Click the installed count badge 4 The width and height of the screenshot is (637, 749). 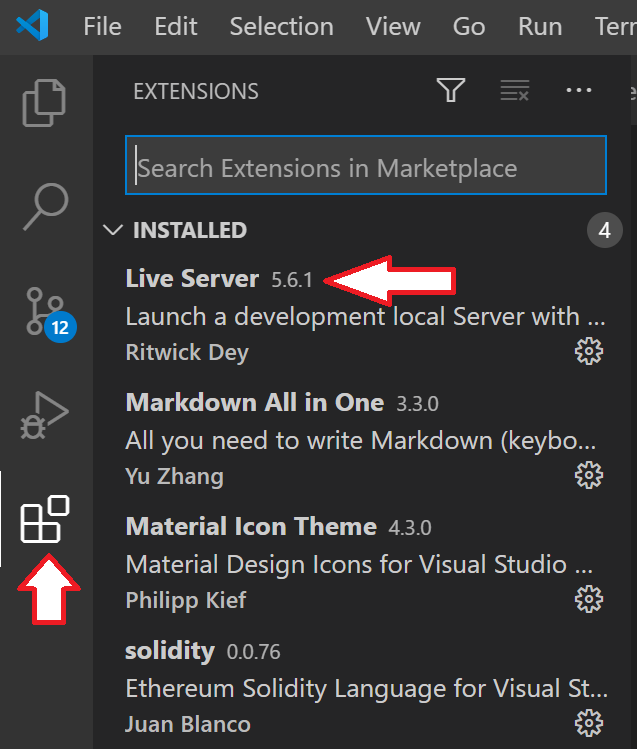click(x=605, y=230)
